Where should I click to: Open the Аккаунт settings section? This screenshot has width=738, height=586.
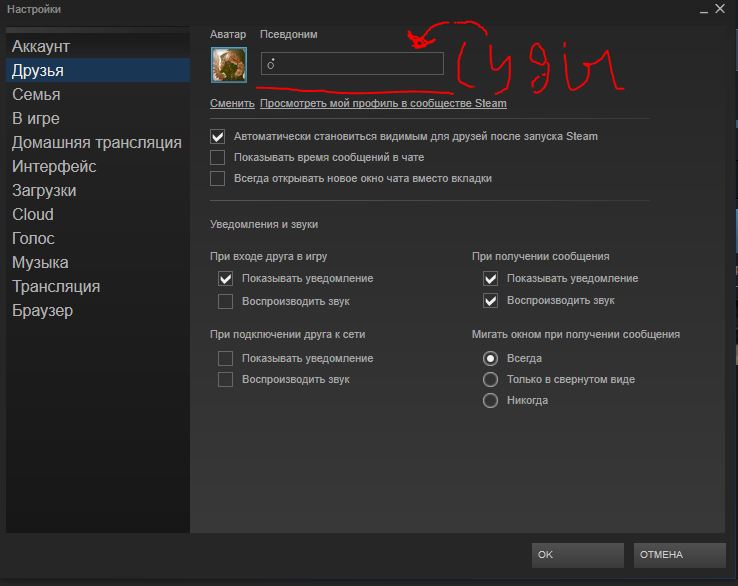point(41,47)
